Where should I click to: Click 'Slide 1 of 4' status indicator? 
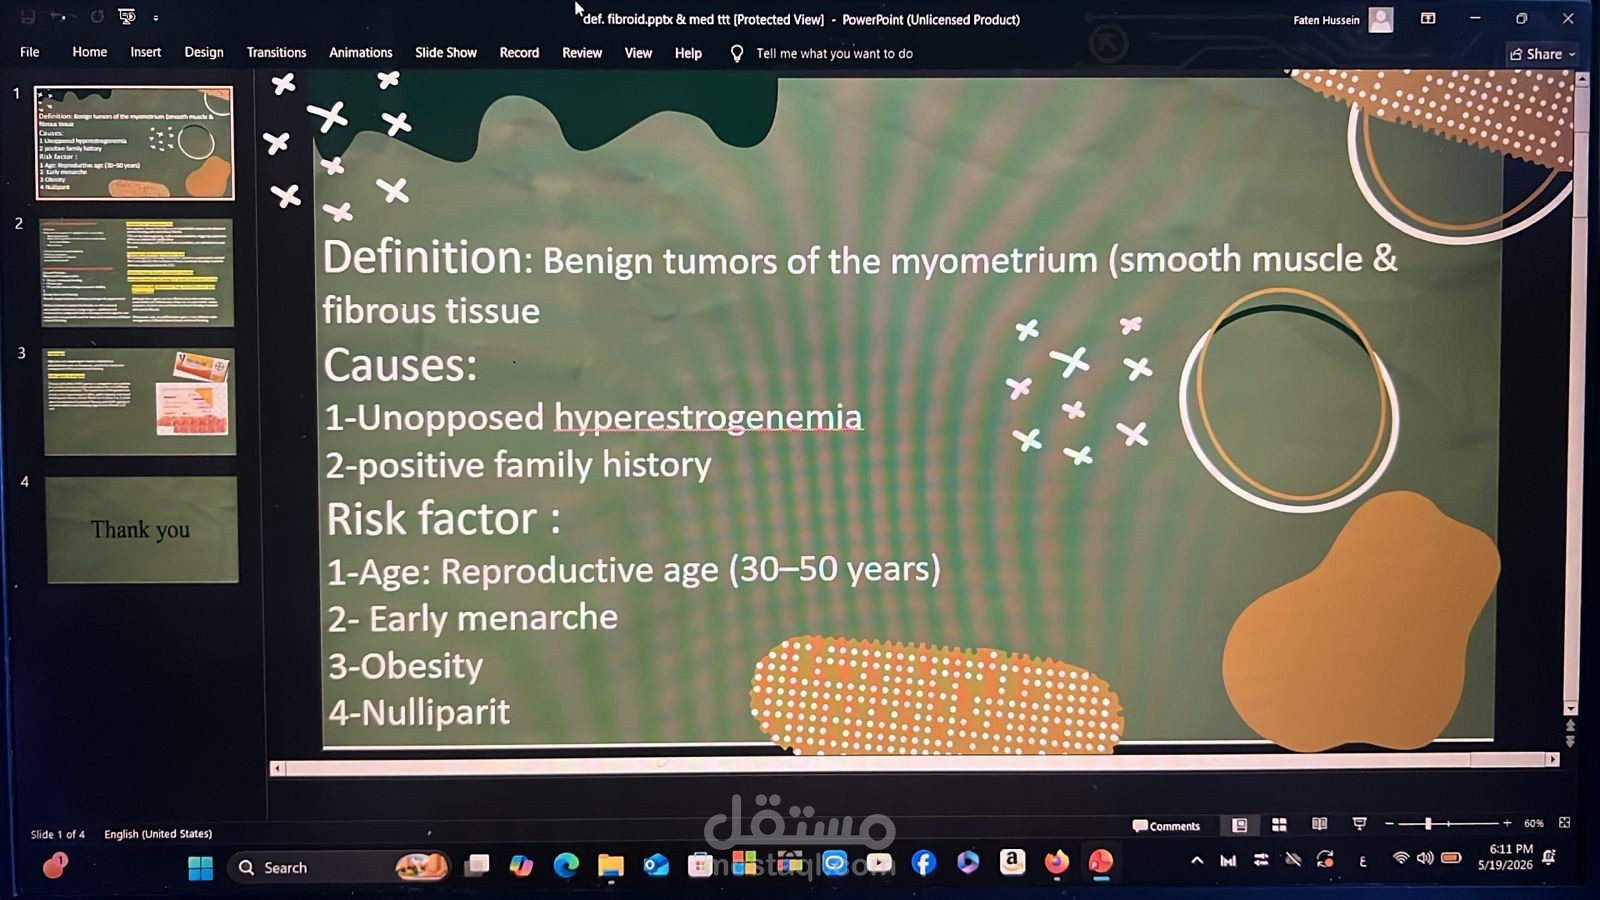pyautogui.click(x=58, y=834)
